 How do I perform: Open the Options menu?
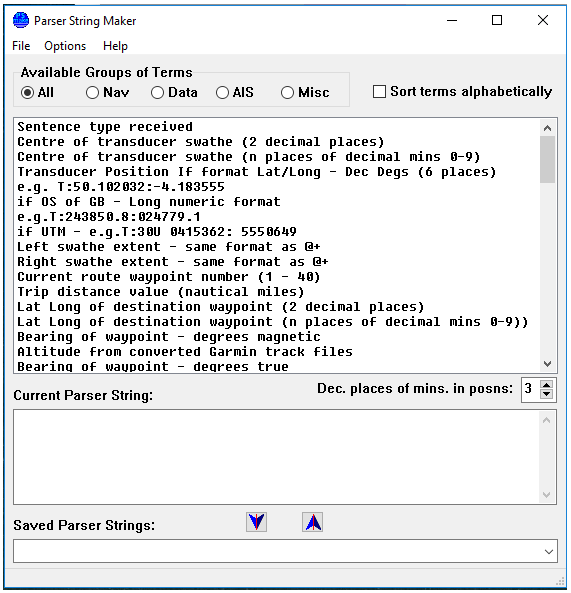(x=65, y=46)
